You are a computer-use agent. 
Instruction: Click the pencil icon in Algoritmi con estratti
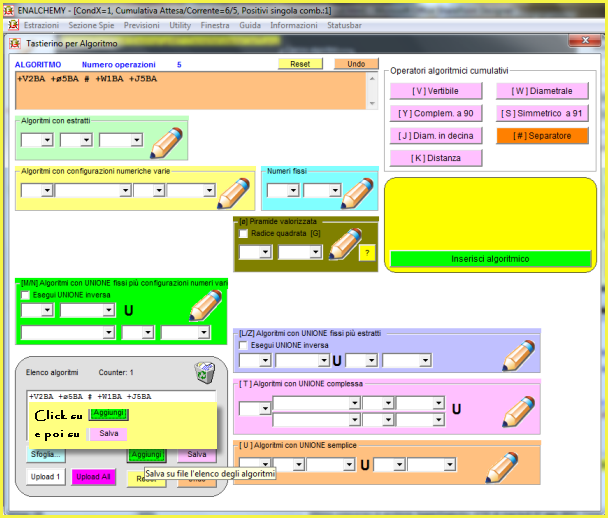coord(166,142)
